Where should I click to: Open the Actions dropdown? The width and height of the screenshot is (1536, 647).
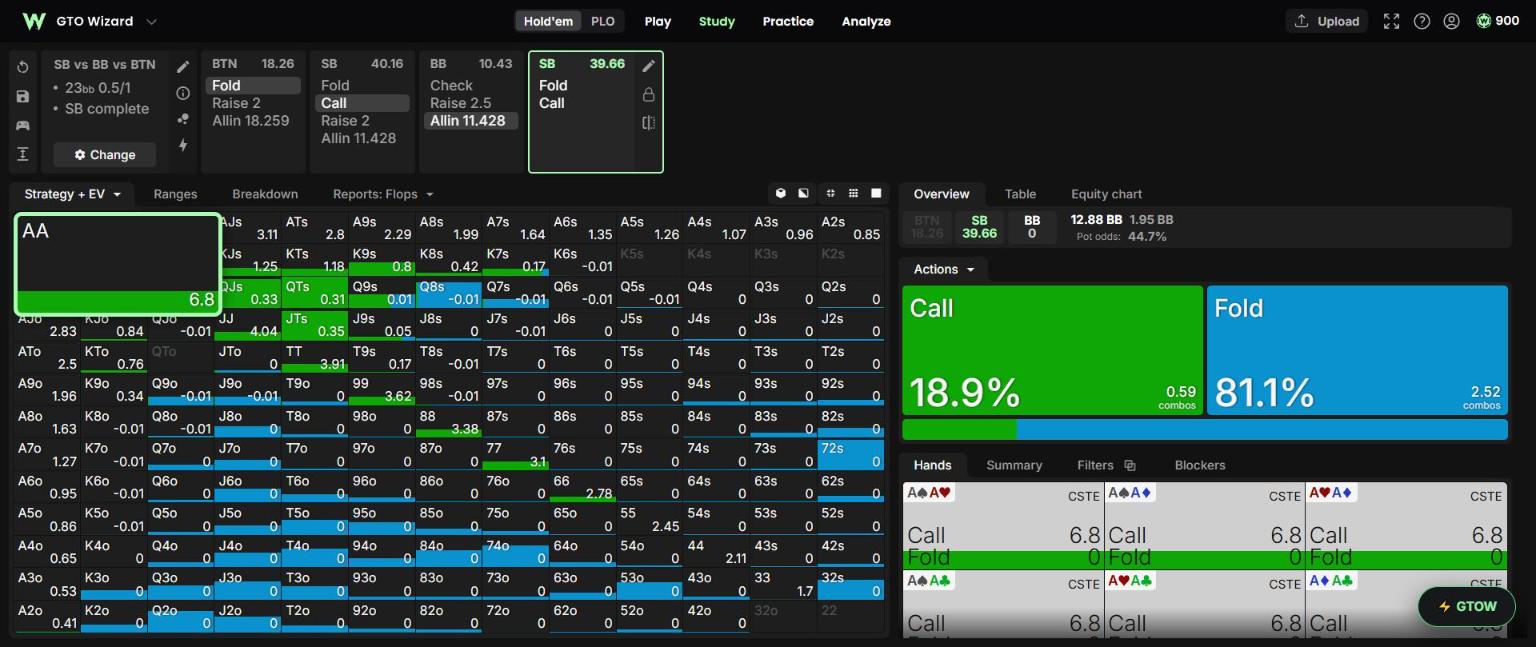pyautogui.click(x=944, y=269)
